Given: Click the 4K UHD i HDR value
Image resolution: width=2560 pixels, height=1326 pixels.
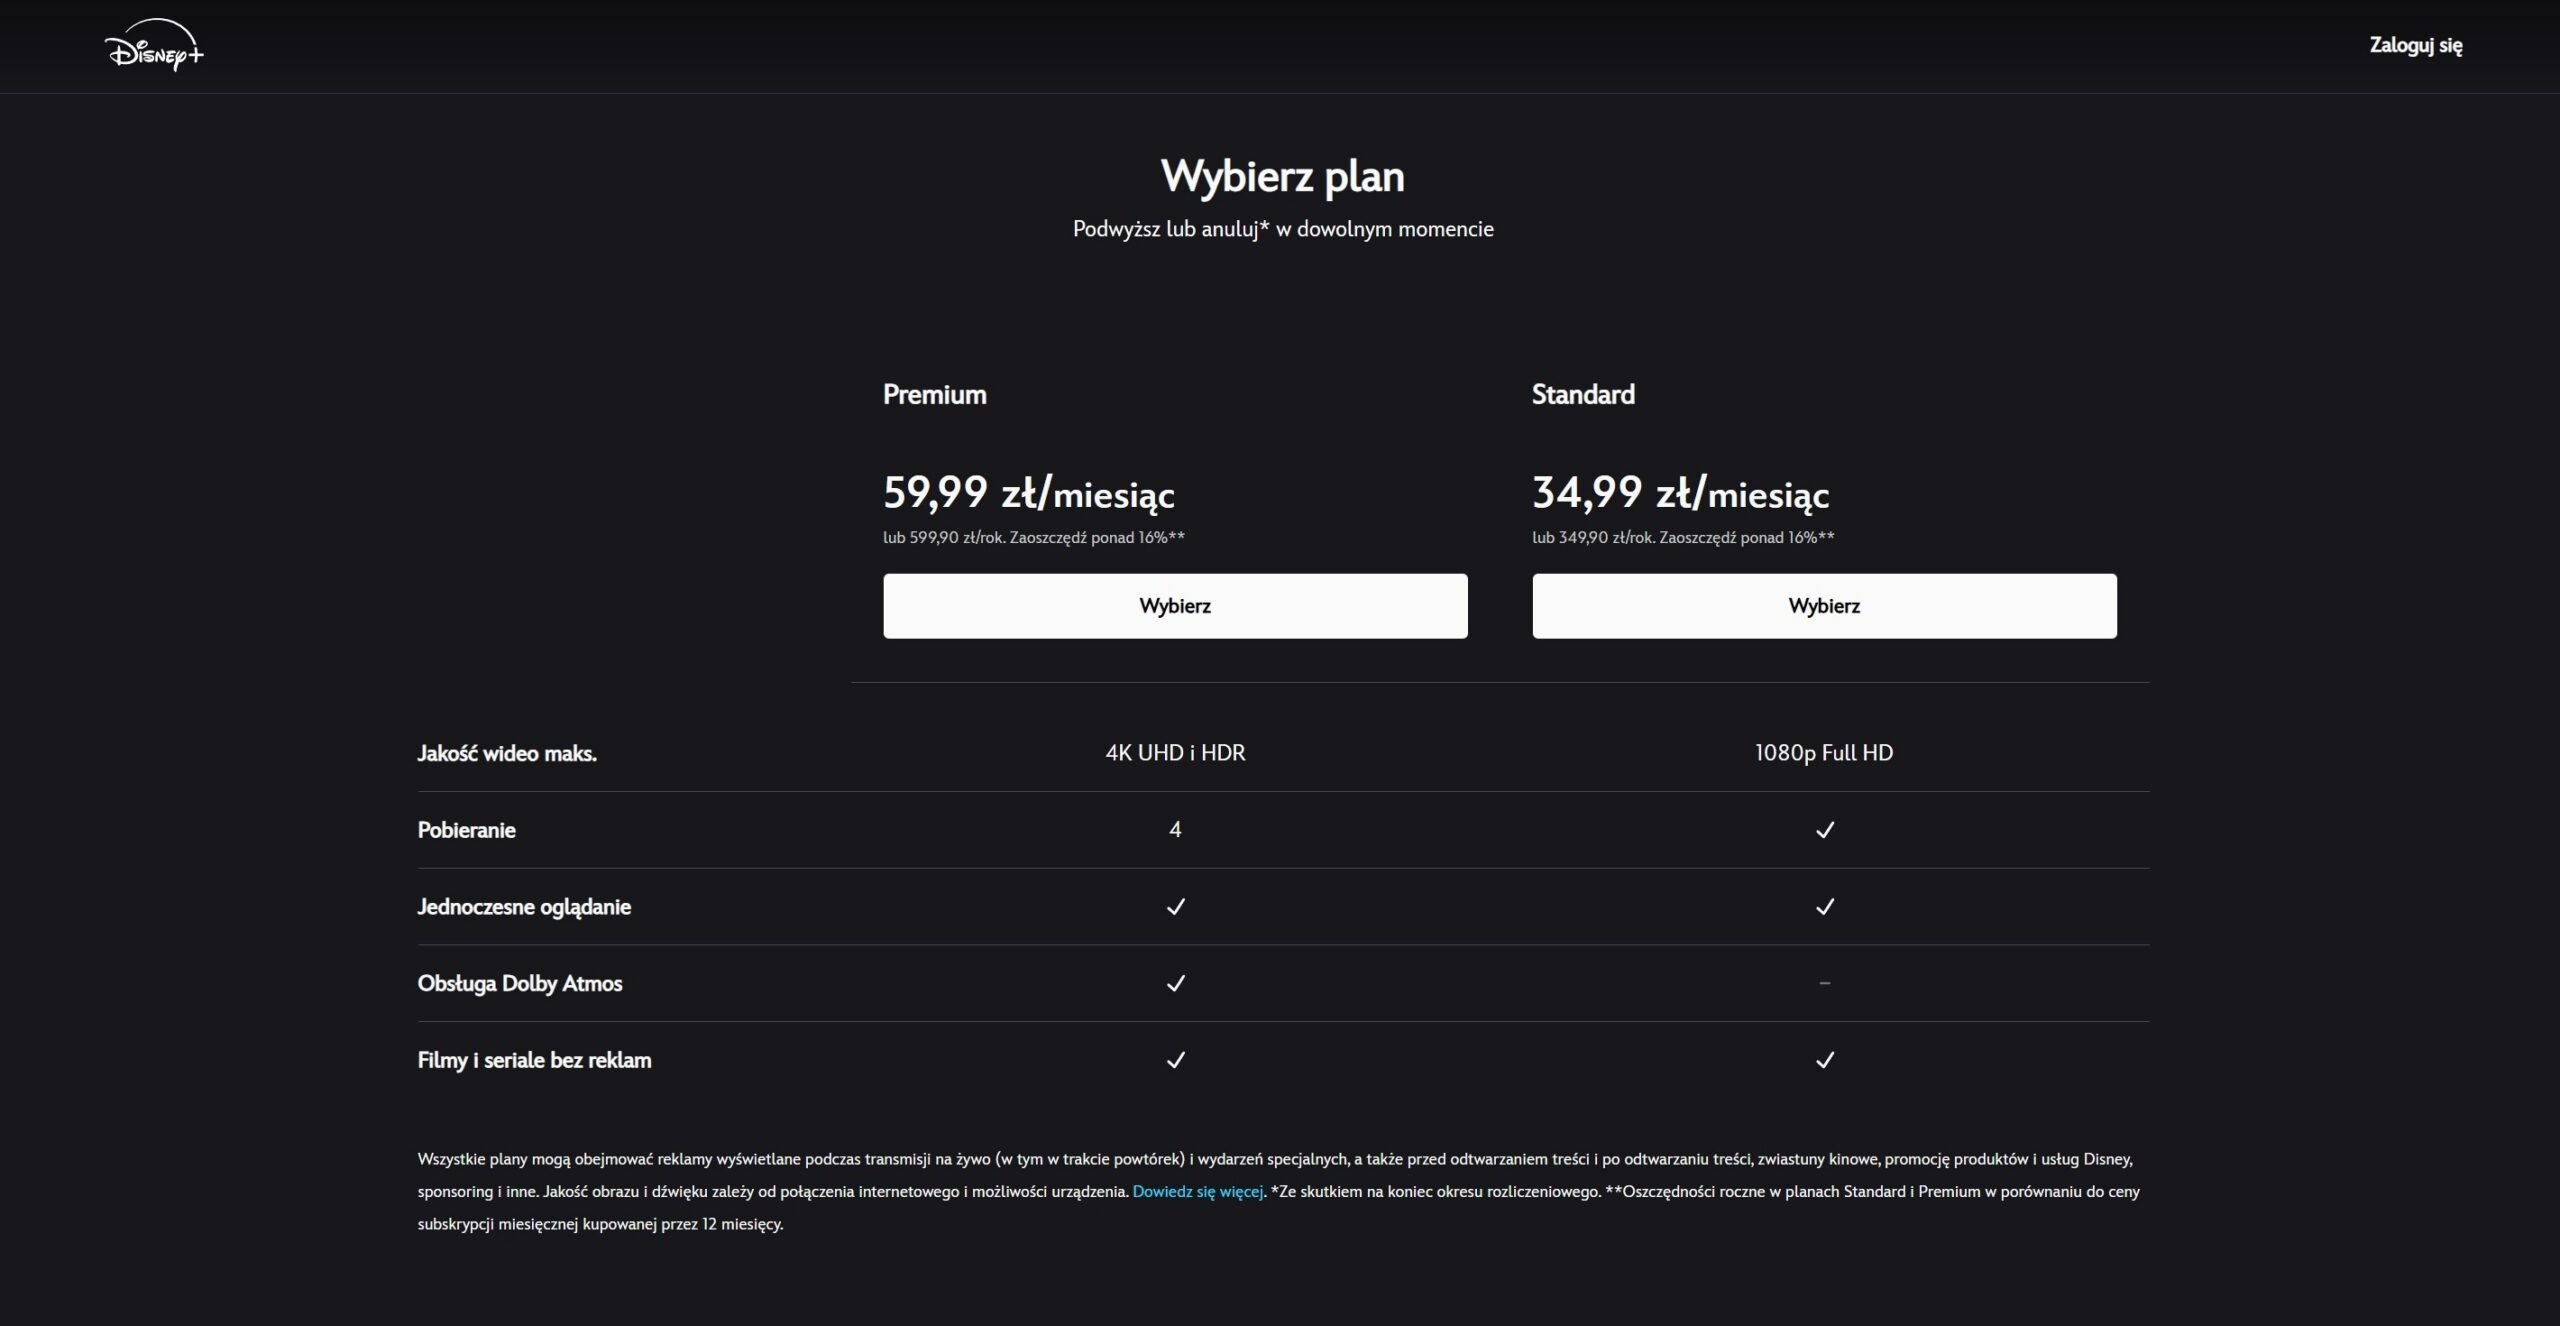Looking at the screenshot, I should pos(1175,753).
